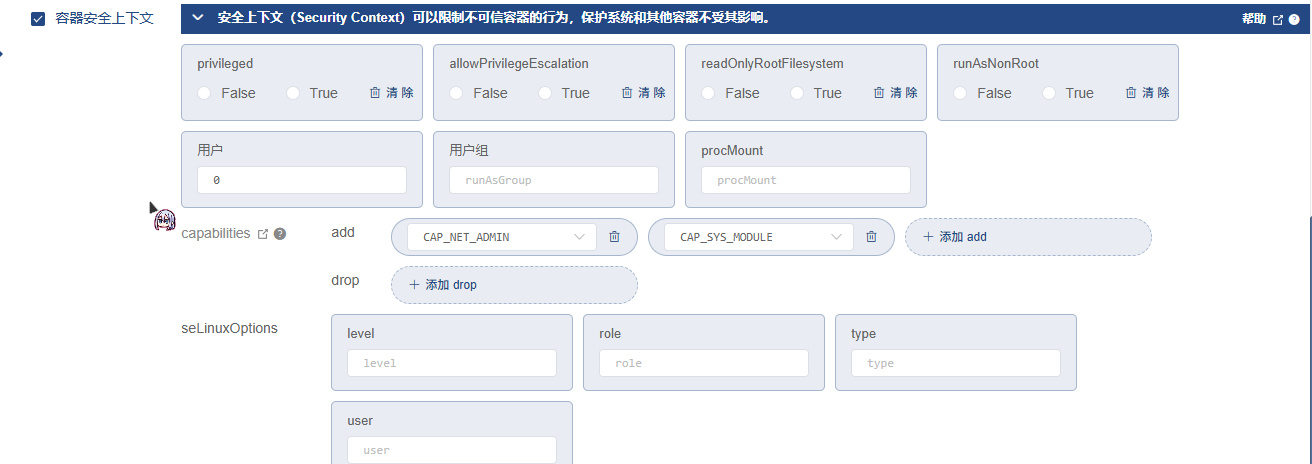This screenshot has height=464, width=1312.
Task: Set readOnlyRootFilesystem to False
Action: tap(709, 93)
